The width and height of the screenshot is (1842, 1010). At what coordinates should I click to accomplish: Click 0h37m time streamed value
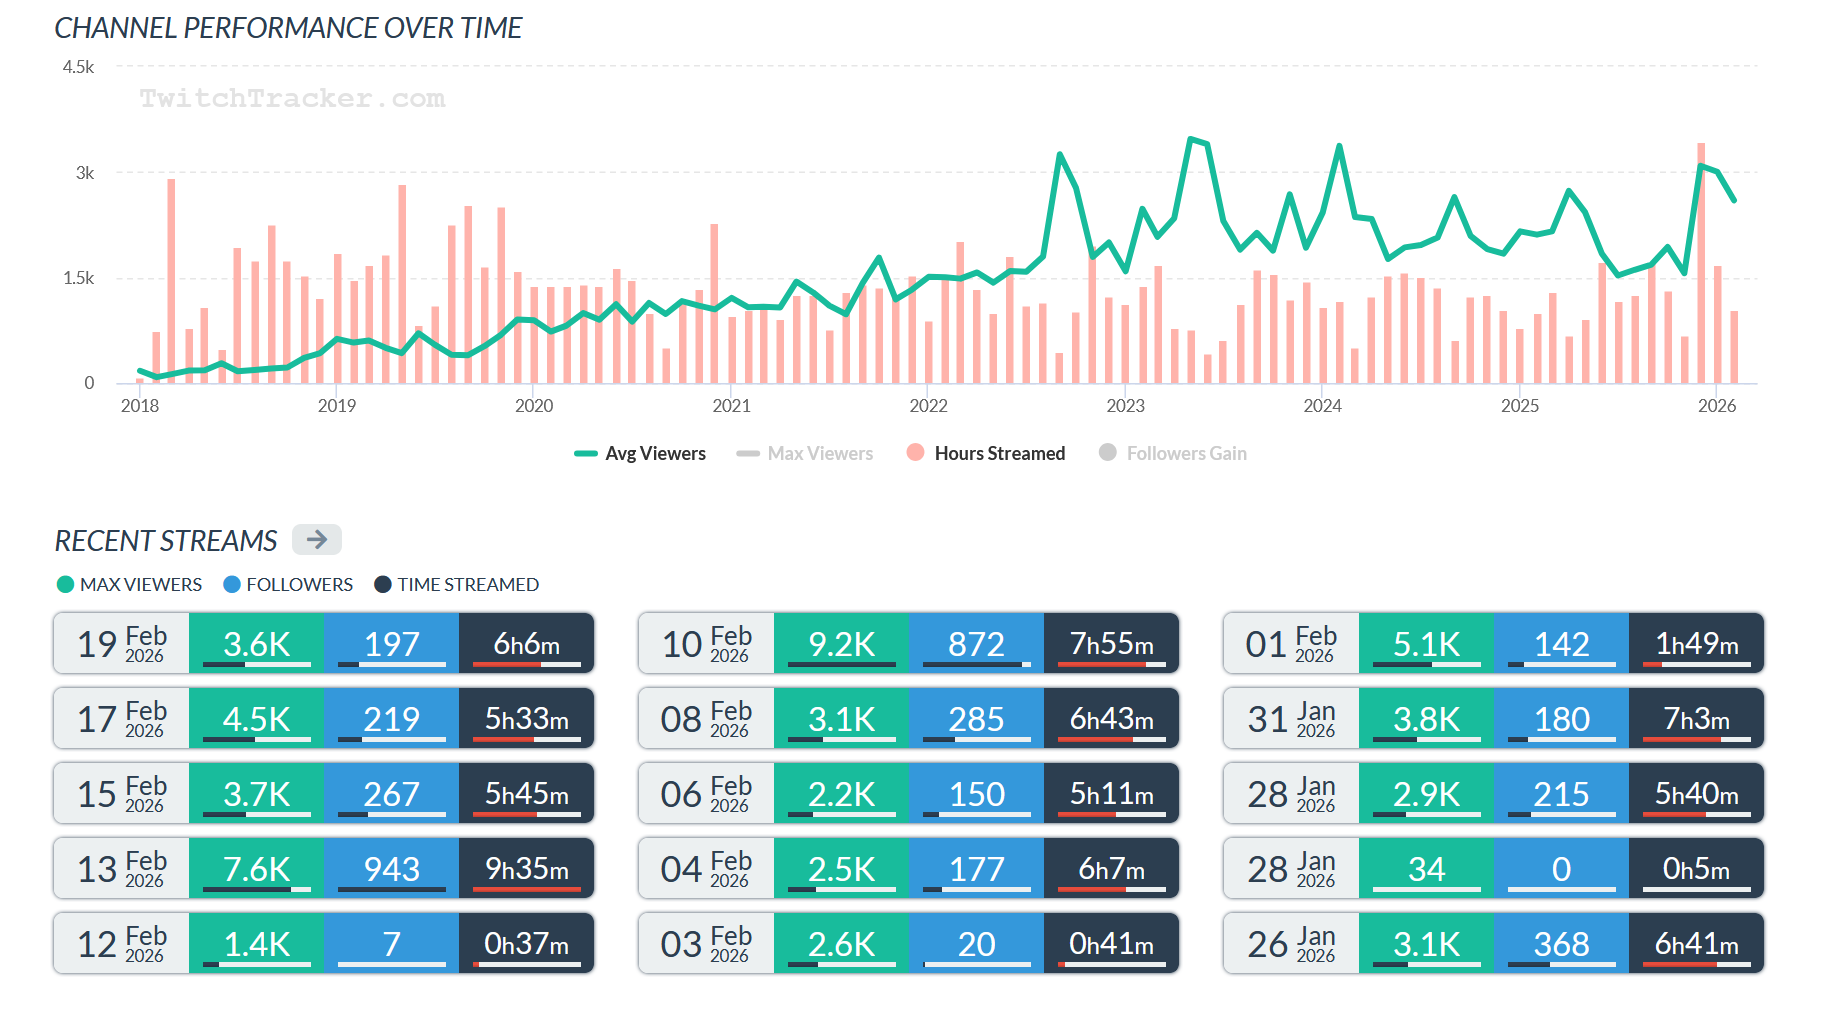pos(527,943)
